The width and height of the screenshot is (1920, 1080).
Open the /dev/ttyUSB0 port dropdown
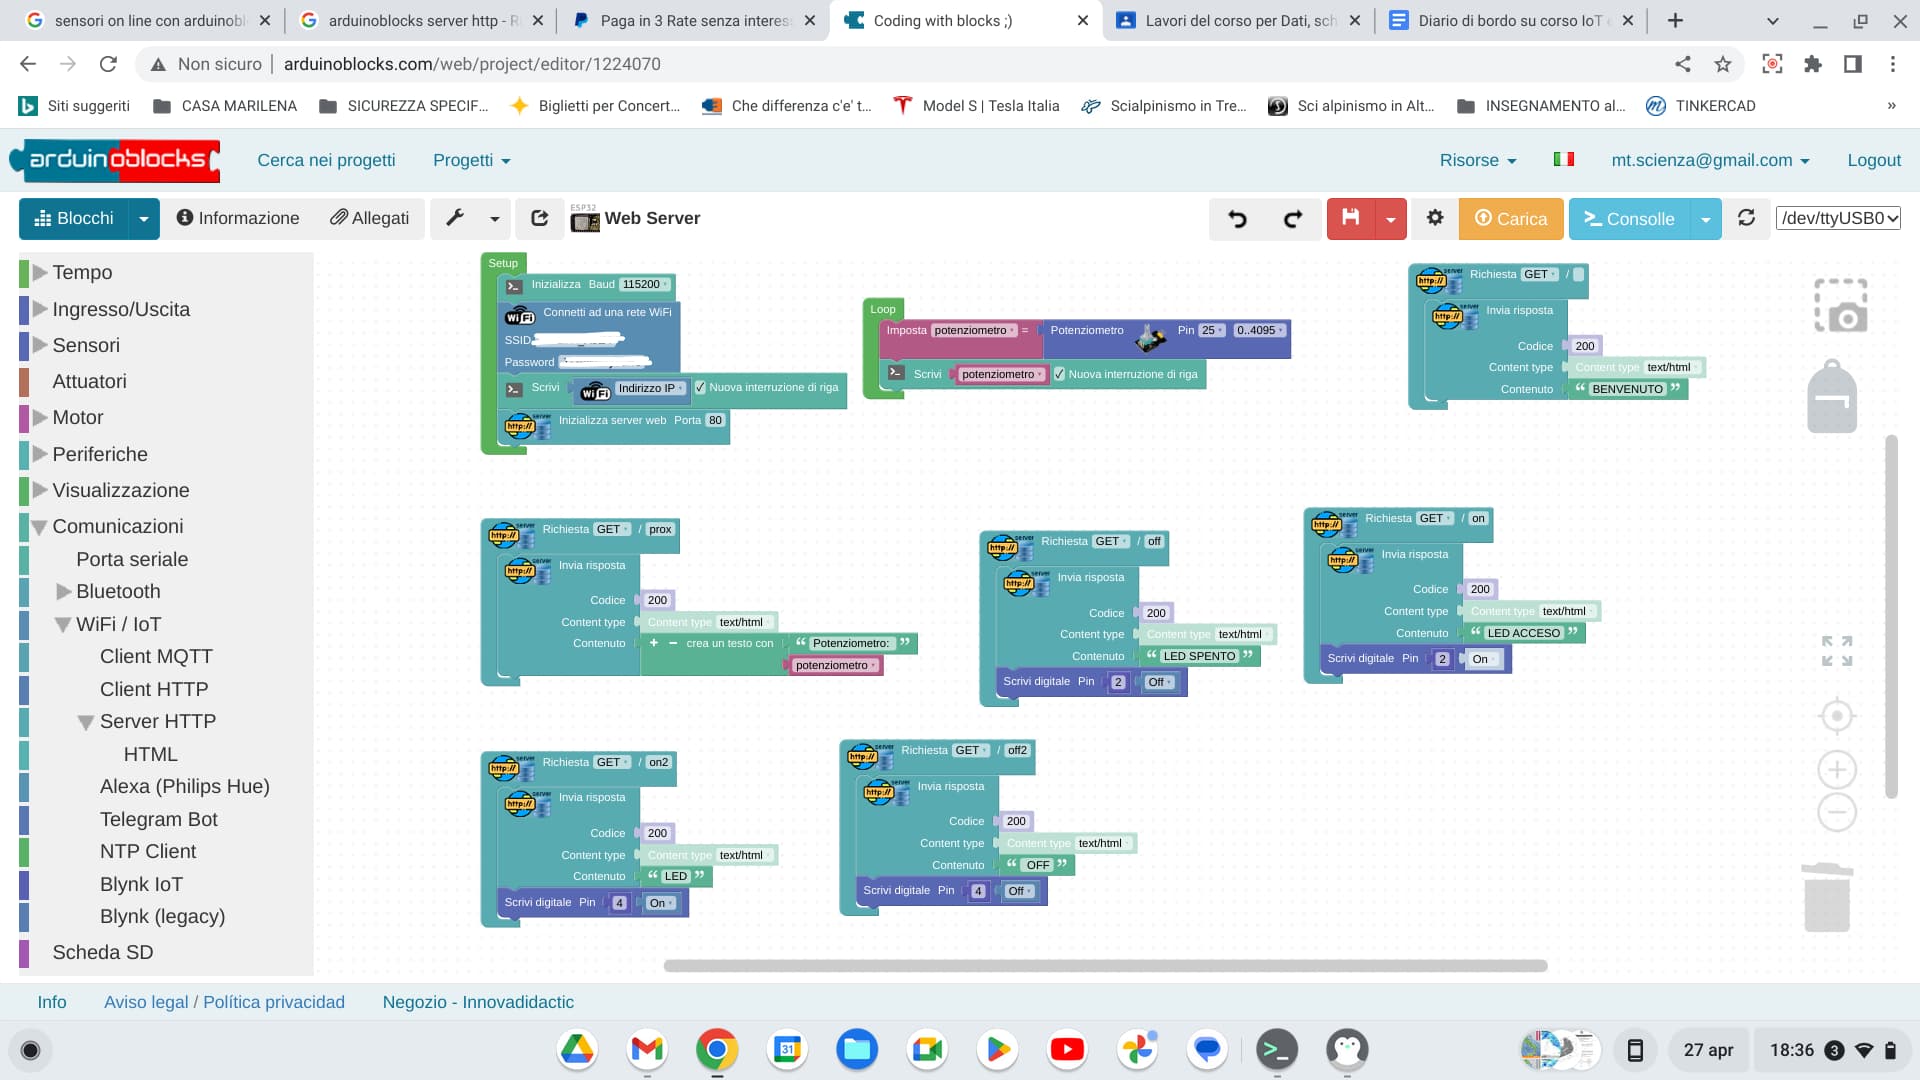coord(1838,218)
